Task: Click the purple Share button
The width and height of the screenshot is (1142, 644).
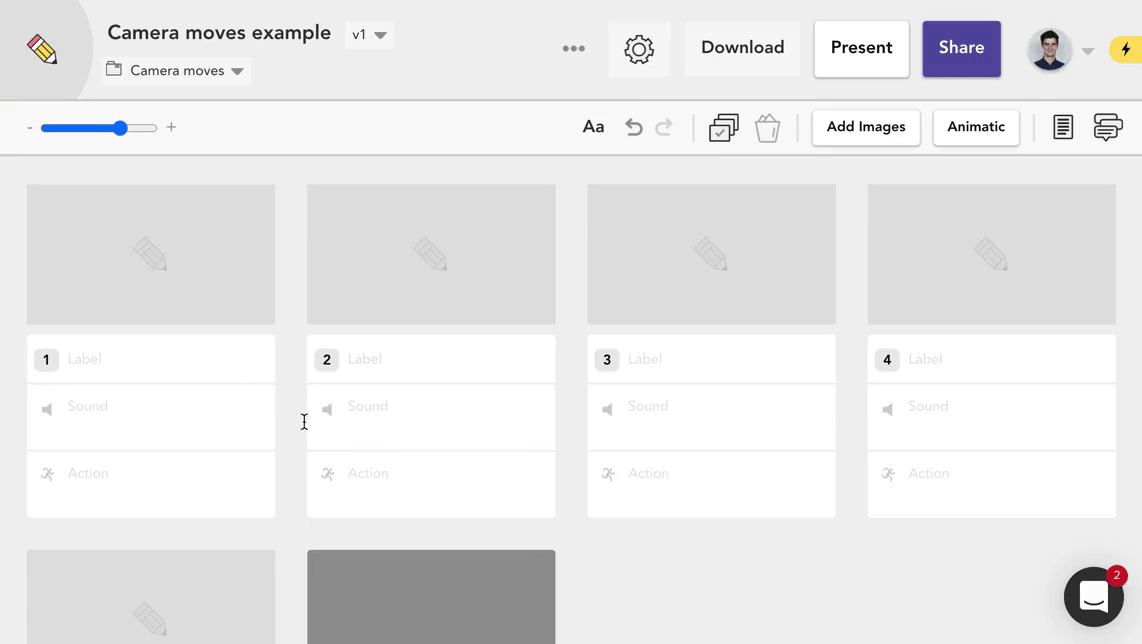Action: click(961, 48)
